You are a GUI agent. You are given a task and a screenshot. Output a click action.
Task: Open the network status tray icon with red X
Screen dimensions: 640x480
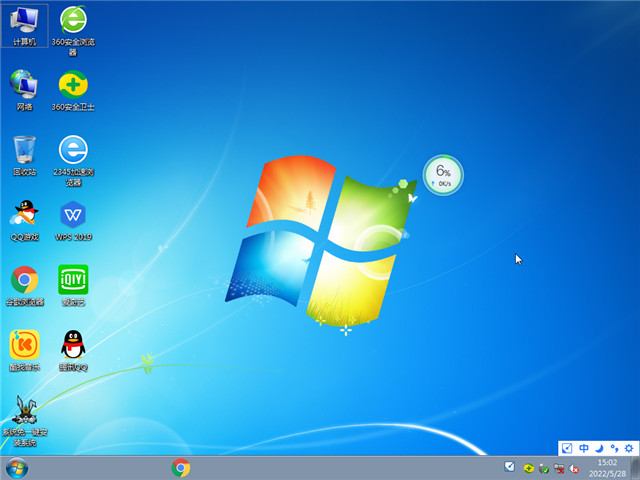(559, 469)
